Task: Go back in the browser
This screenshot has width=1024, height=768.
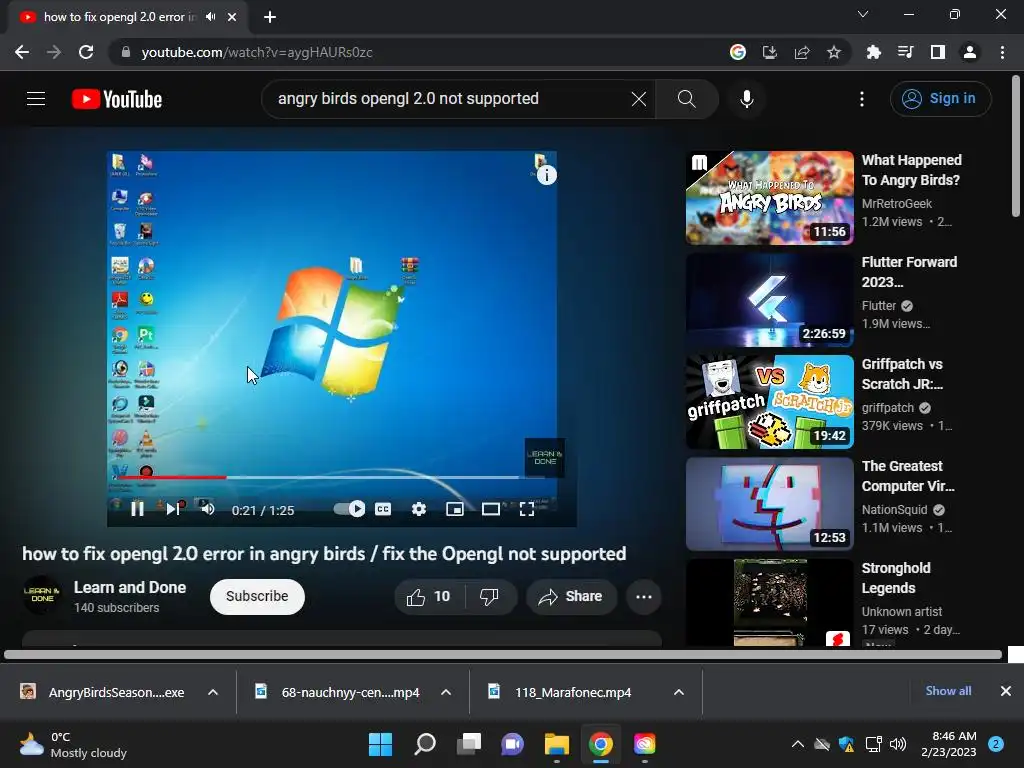Action: (x=22, y=52)
